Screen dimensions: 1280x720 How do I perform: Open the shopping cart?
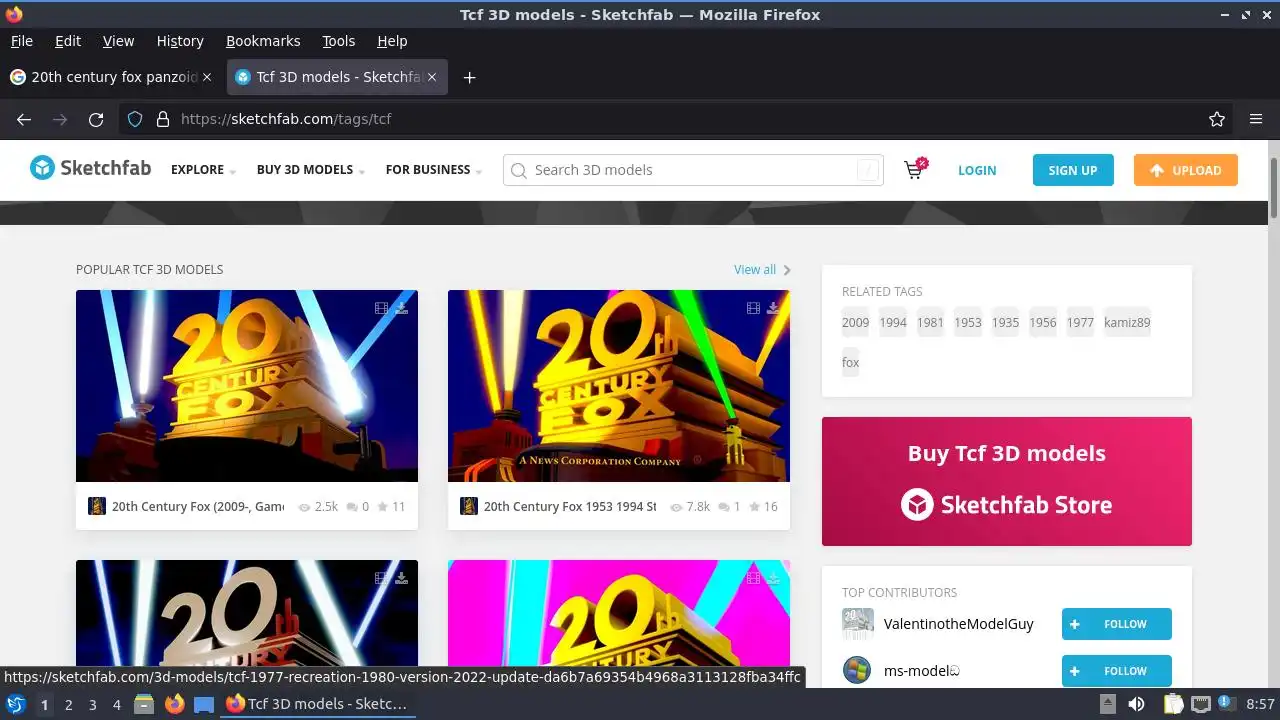[914, 169]
